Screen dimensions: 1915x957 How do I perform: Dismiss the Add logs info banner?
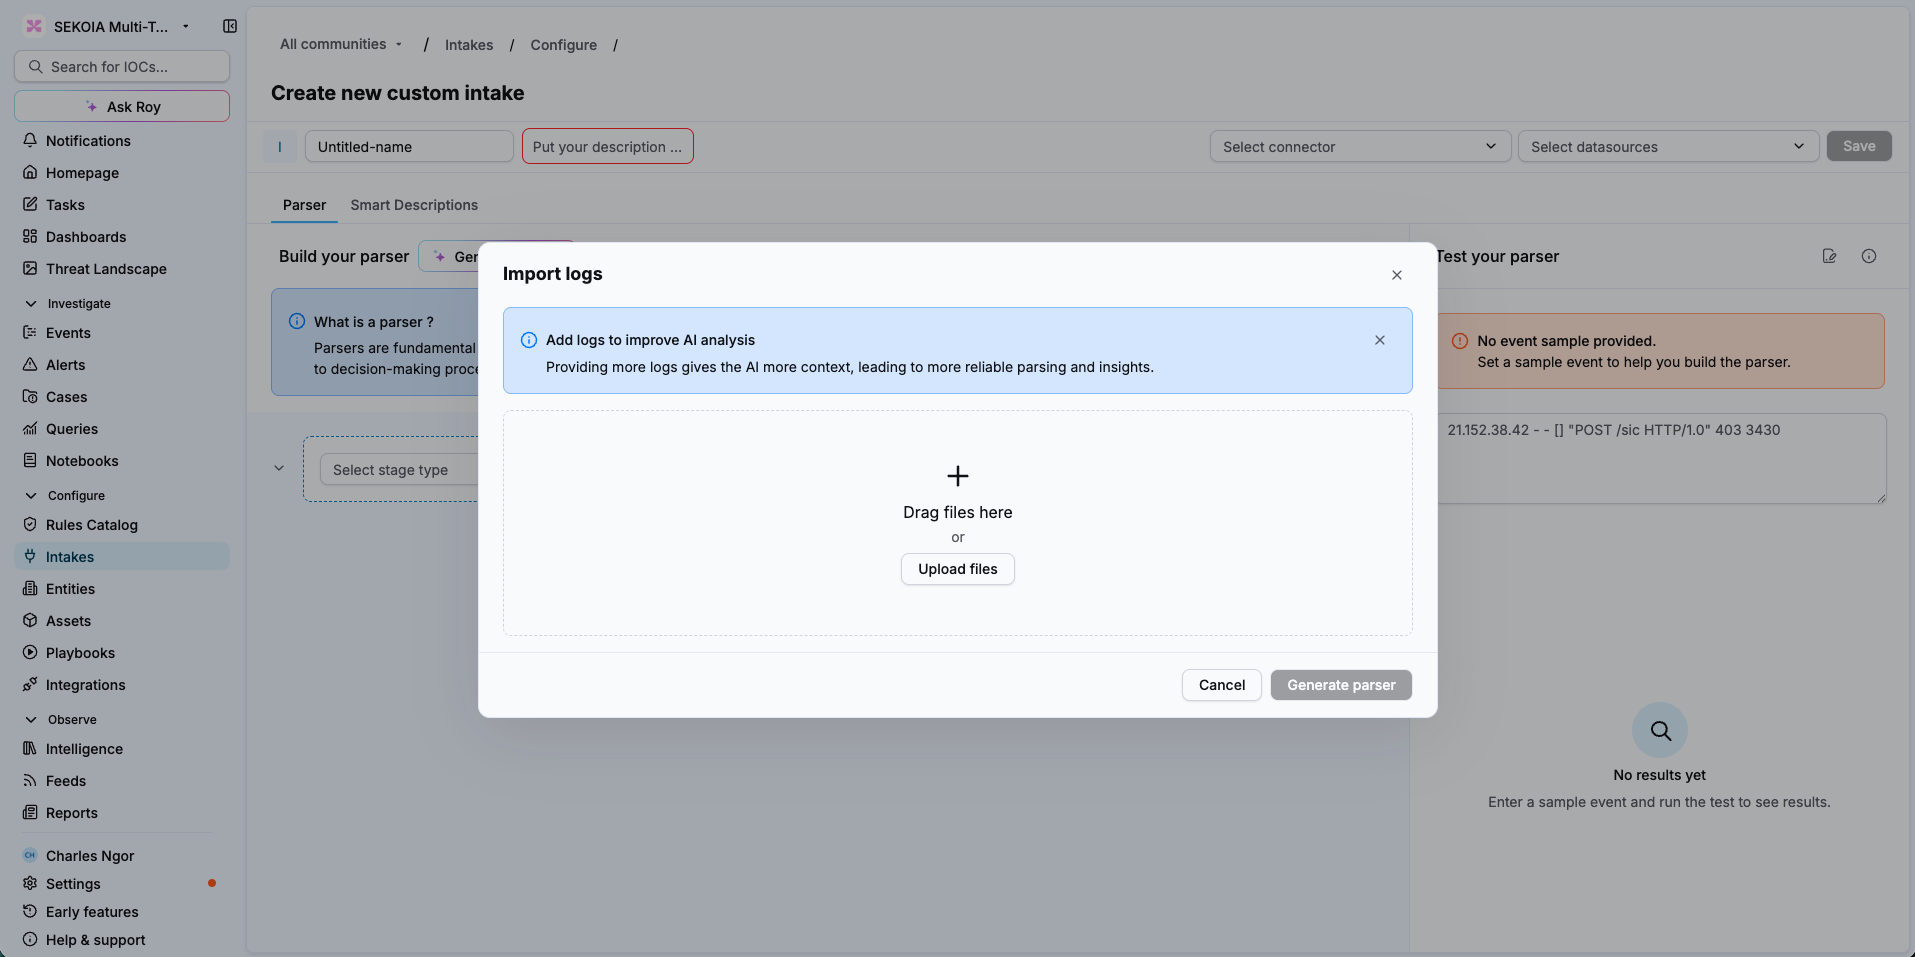(x=1379, y=340)
